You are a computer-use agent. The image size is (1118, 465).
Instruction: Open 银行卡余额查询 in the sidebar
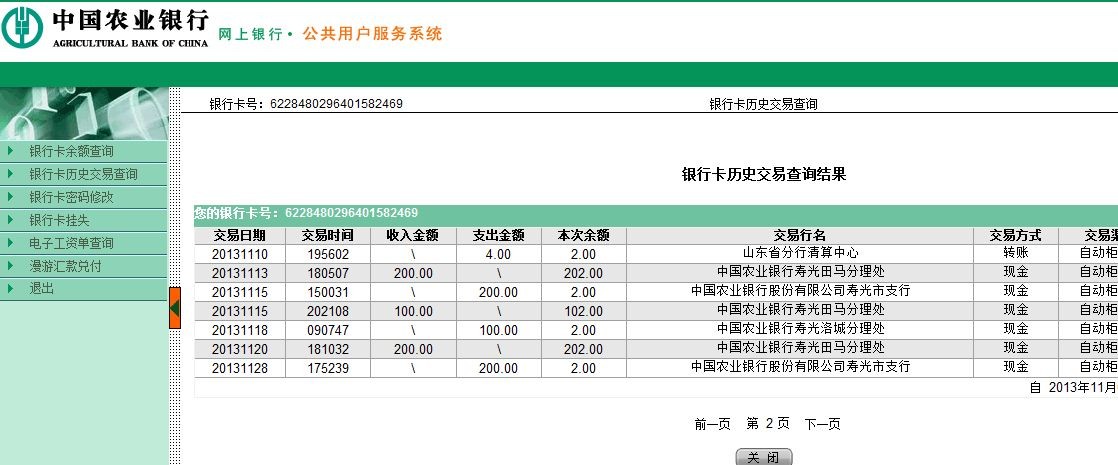[71, 151]
